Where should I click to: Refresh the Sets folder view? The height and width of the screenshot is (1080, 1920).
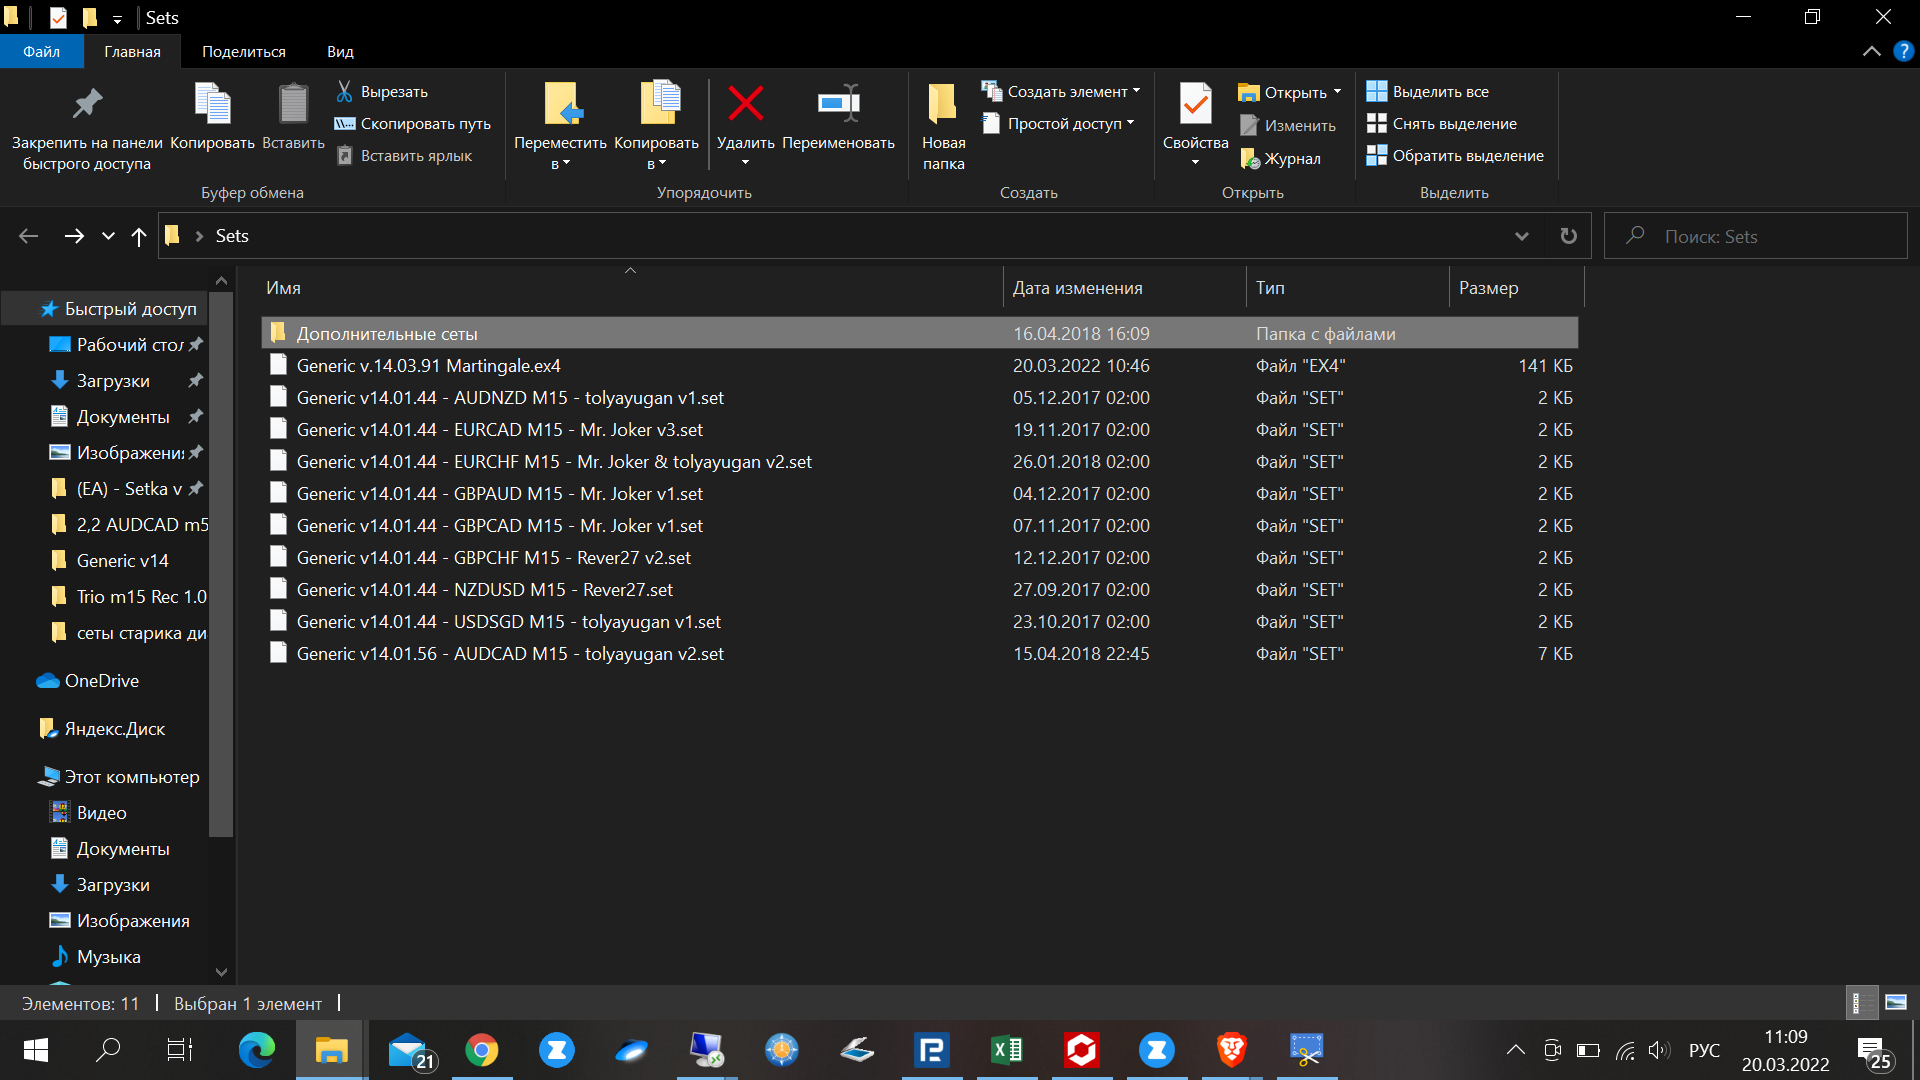pos(1569,236)
